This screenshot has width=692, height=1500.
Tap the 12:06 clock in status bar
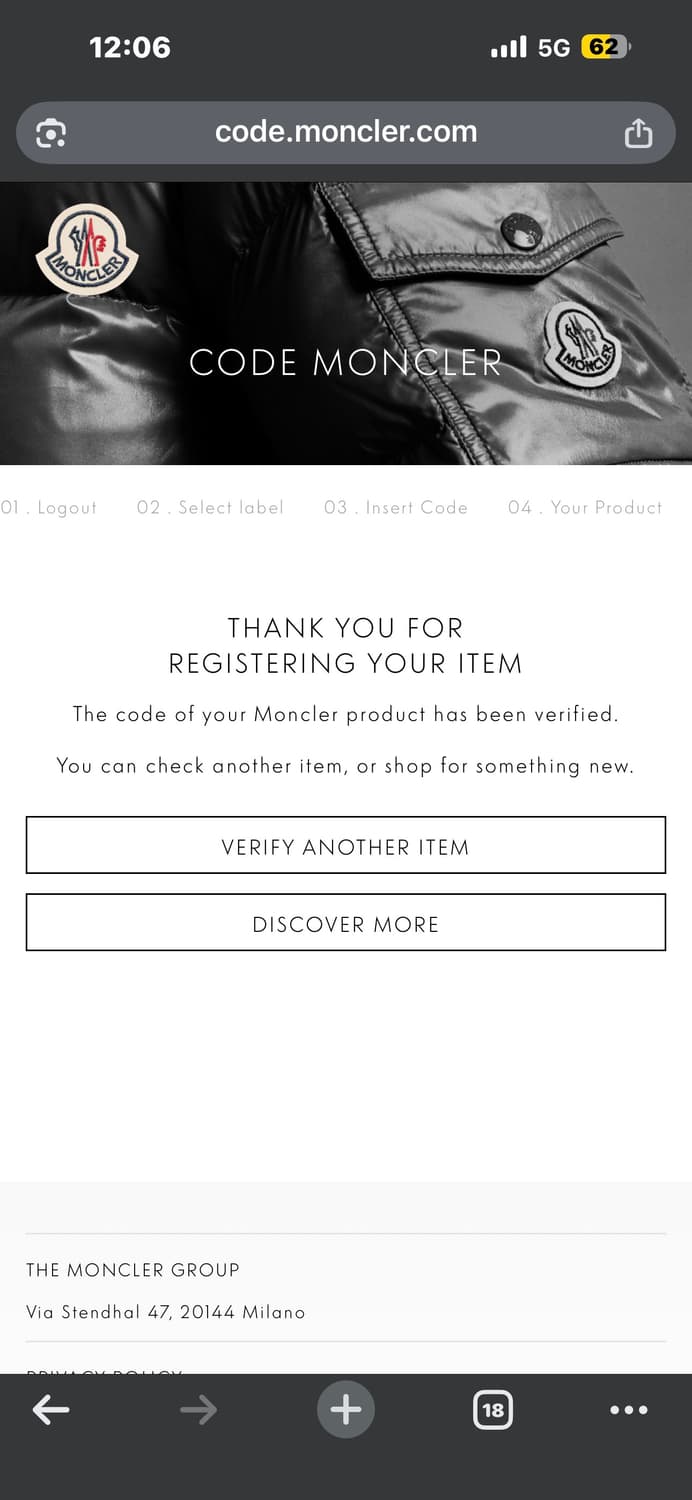click(x=130, y=47)
